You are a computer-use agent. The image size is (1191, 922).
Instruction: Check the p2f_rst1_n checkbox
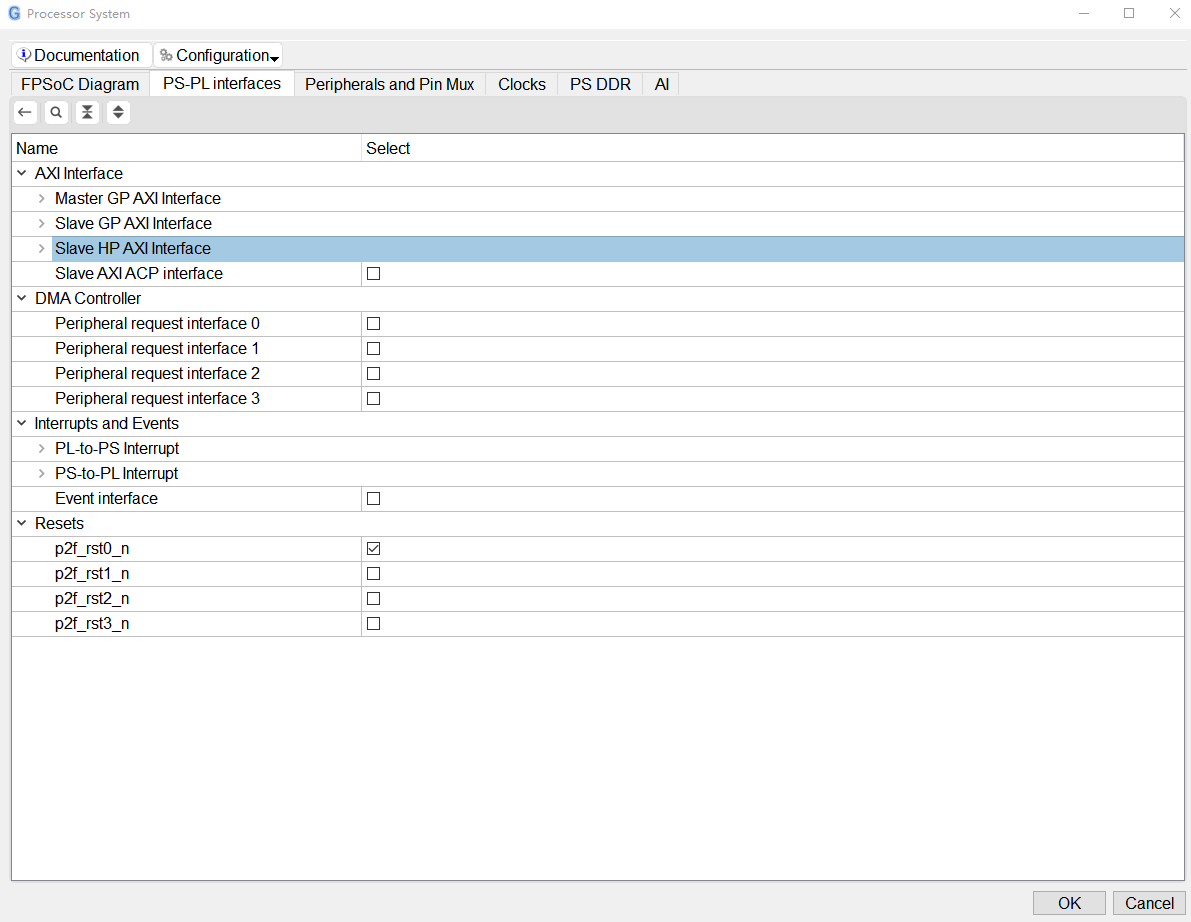pyautogui.click(x=374, y=573)
